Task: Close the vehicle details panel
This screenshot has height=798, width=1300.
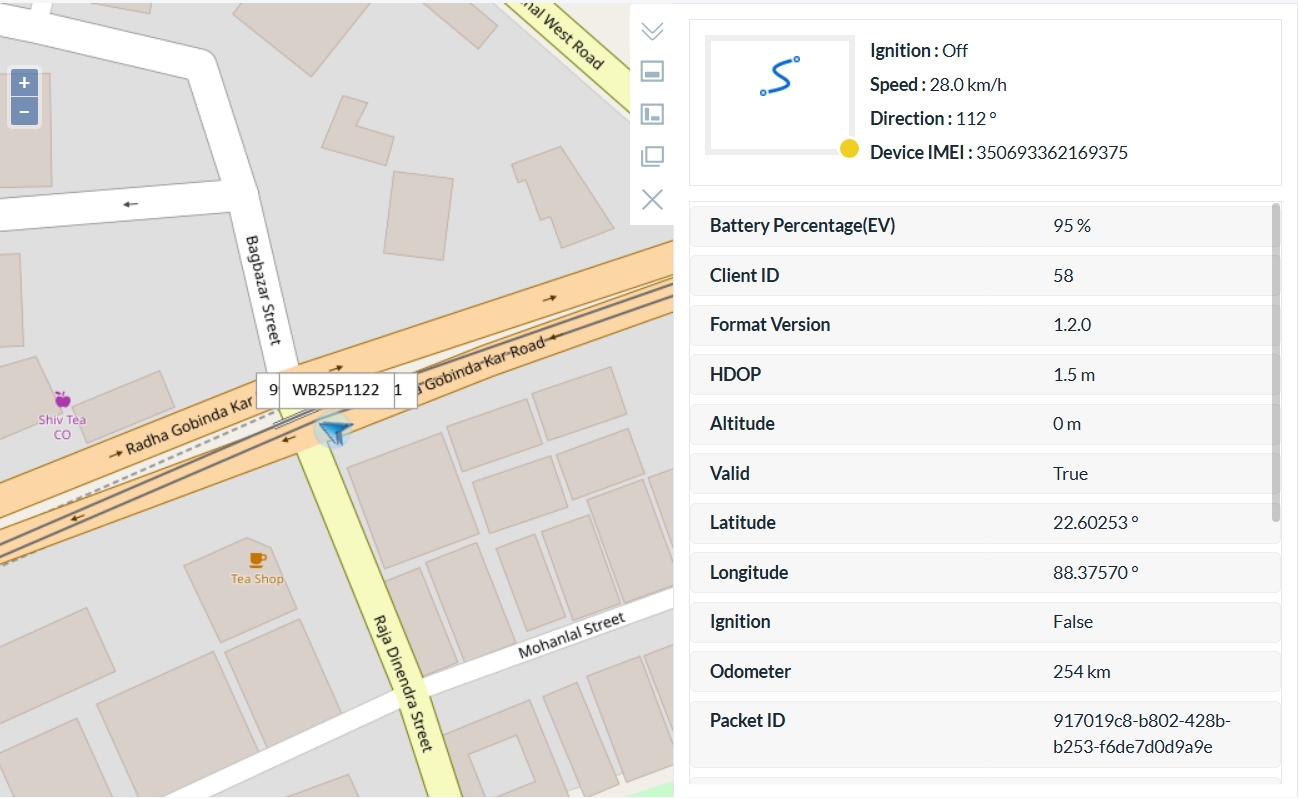Action: (652, 199)
